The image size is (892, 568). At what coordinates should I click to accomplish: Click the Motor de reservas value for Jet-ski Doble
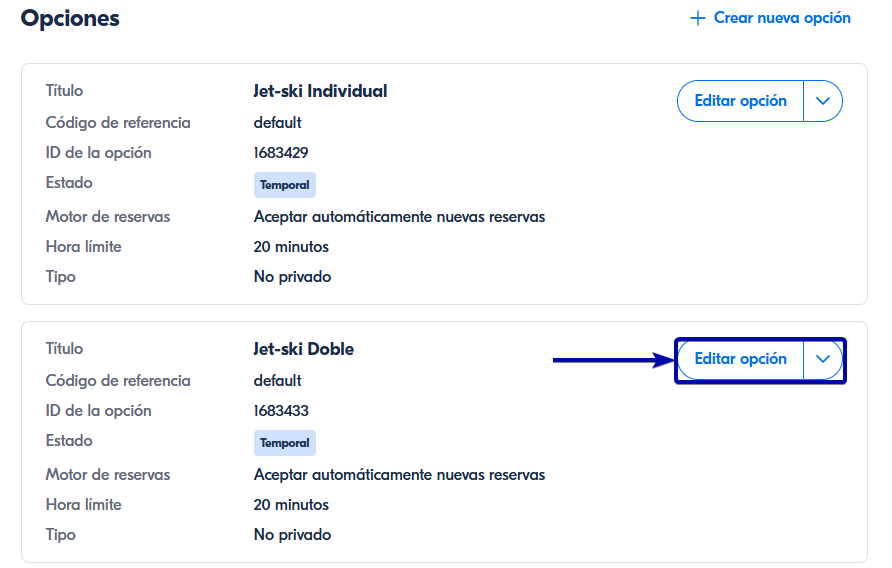pos(399,475)
